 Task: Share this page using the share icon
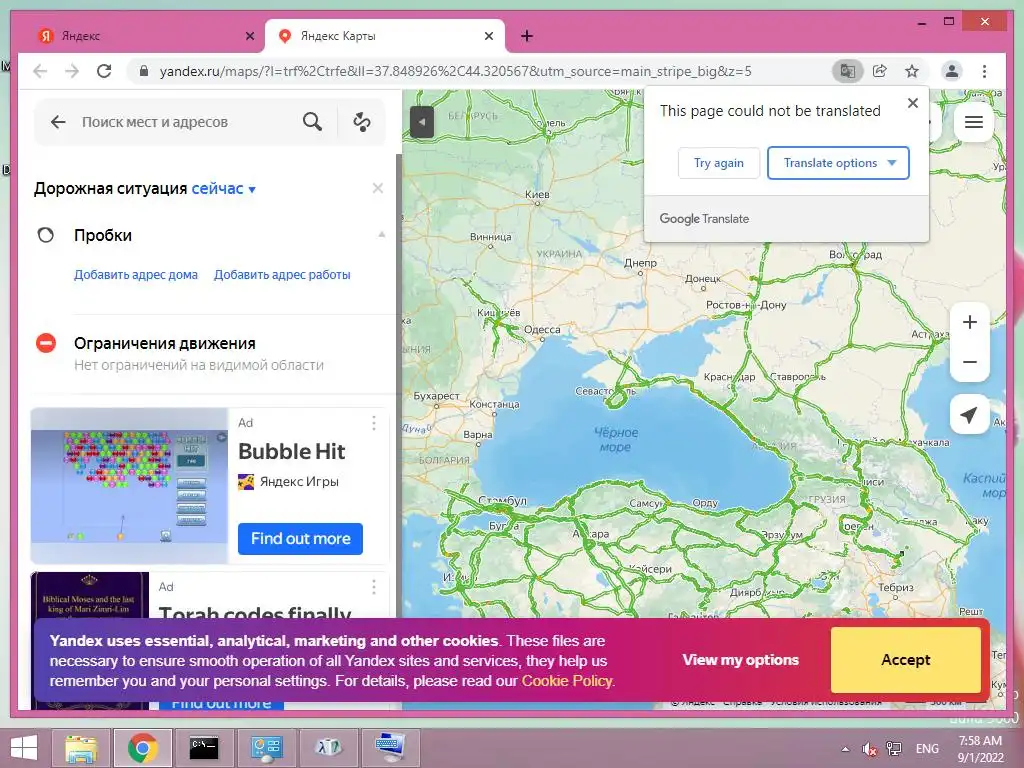tap(880, 71)
